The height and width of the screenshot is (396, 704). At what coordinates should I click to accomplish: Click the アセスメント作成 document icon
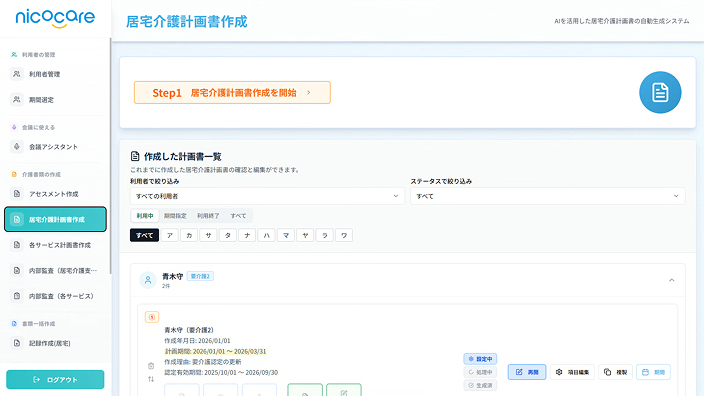tap(17, 194)
